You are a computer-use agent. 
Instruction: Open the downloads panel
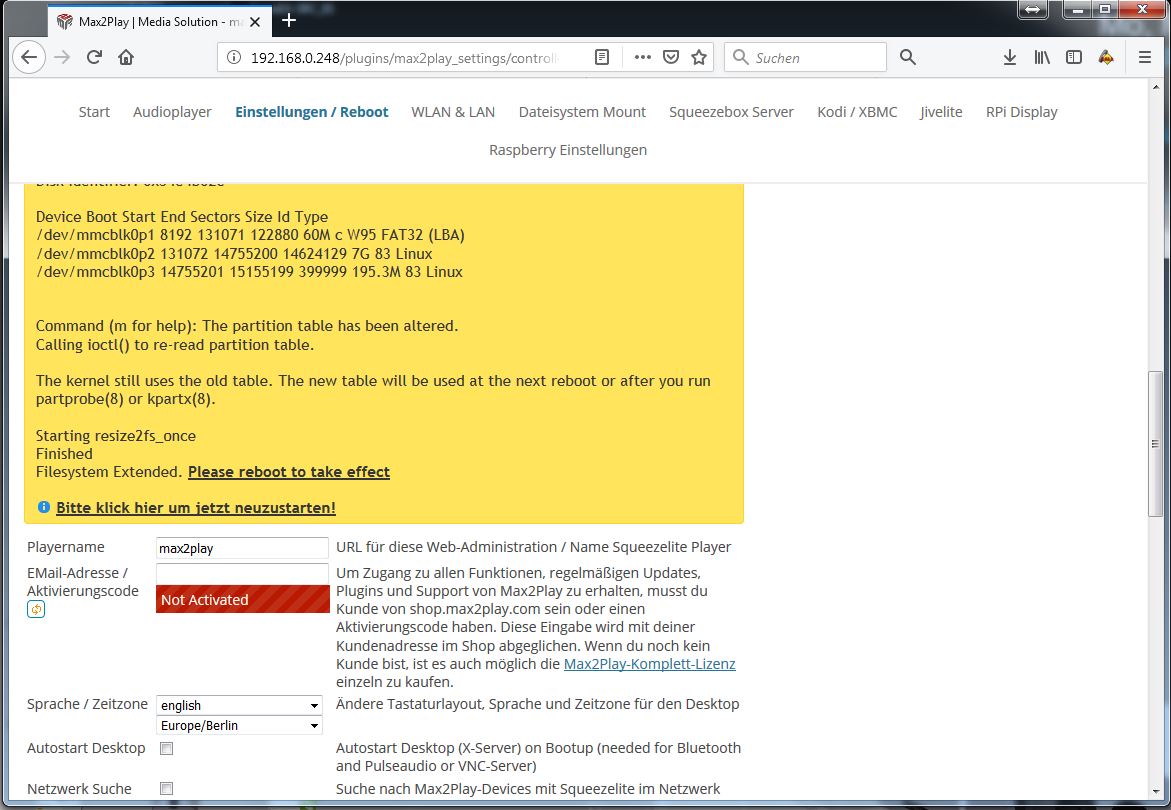(1010, 57)
